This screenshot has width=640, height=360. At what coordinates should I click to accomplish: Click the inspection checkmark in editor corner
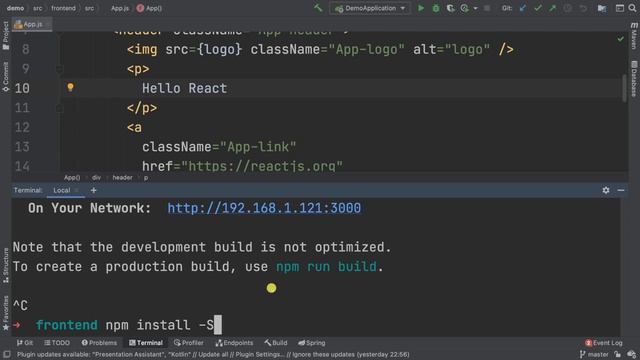pyautogui.click(x=620, y=39)
